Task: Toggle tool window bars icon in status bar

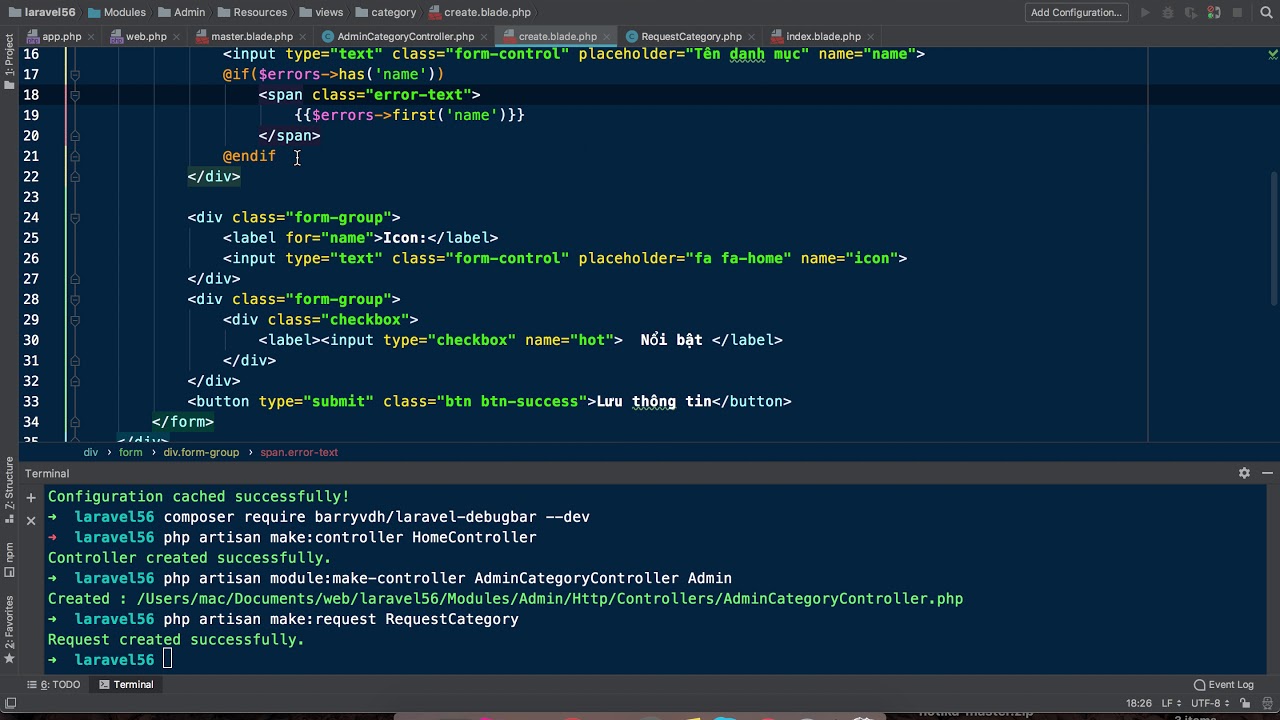Action: (9, 703)
